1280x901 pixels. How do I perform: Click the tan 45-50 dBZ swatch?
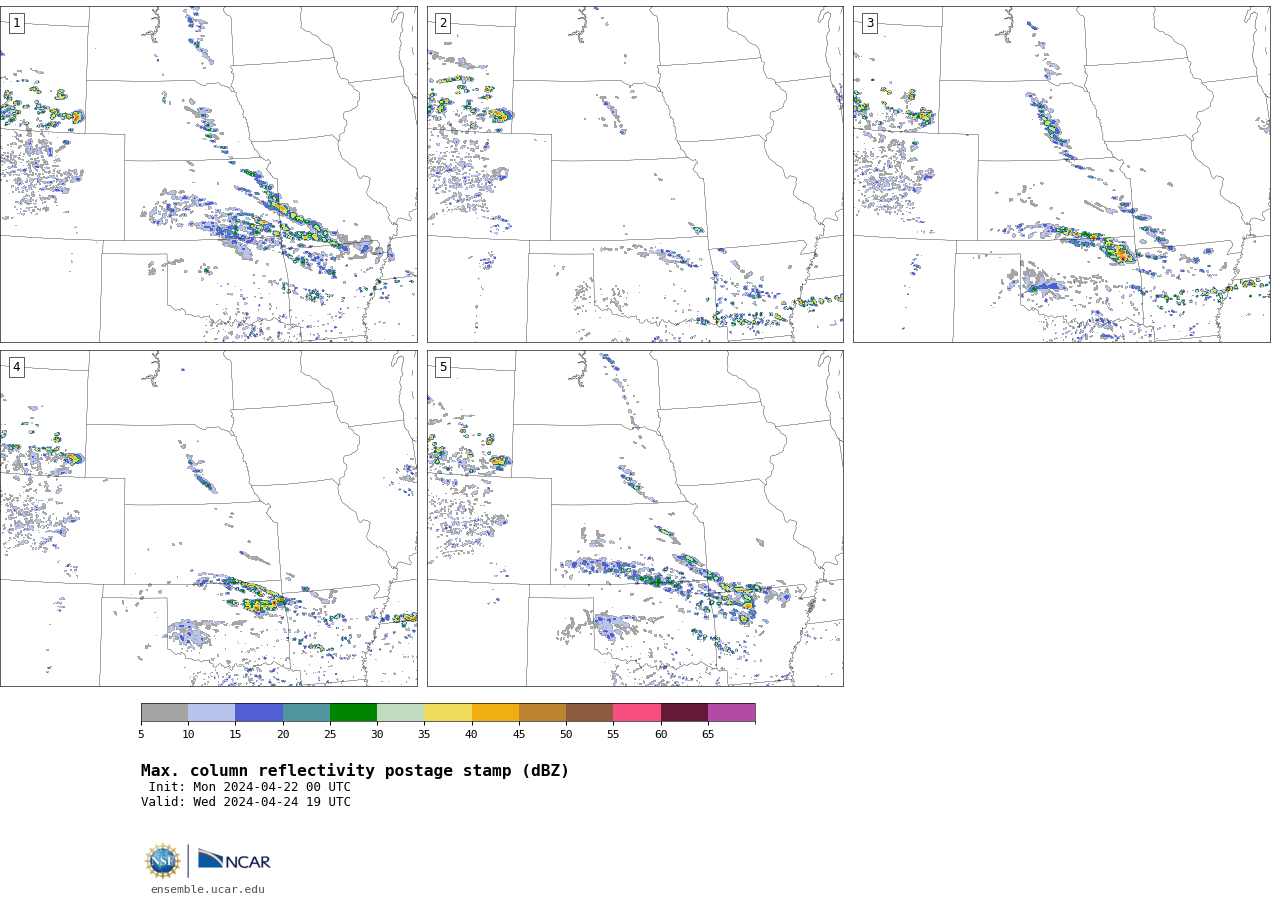(542, 712)
